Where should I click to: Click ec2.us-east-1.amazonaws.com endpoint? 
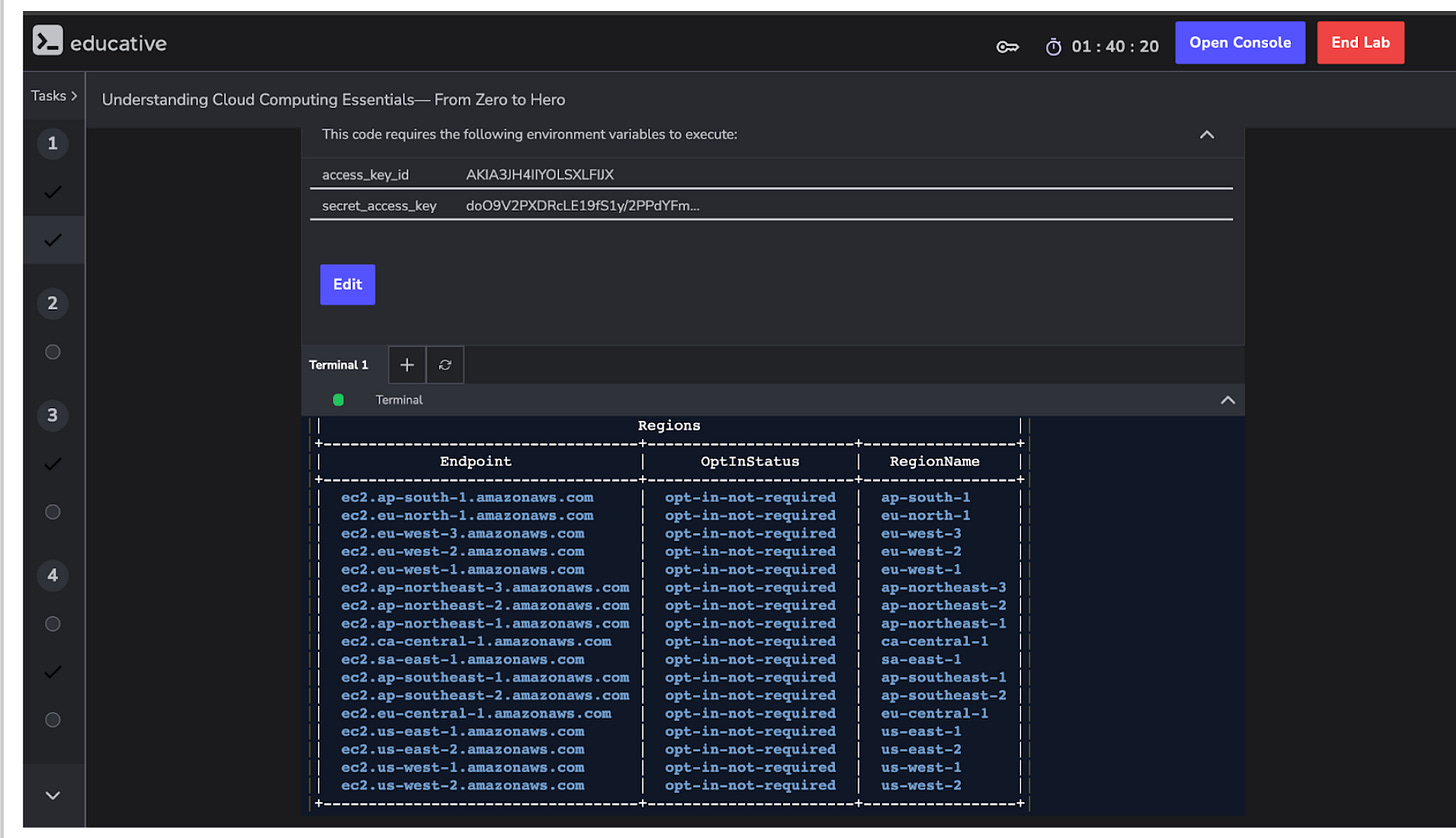pyautogui.click(x=463, y=732)
